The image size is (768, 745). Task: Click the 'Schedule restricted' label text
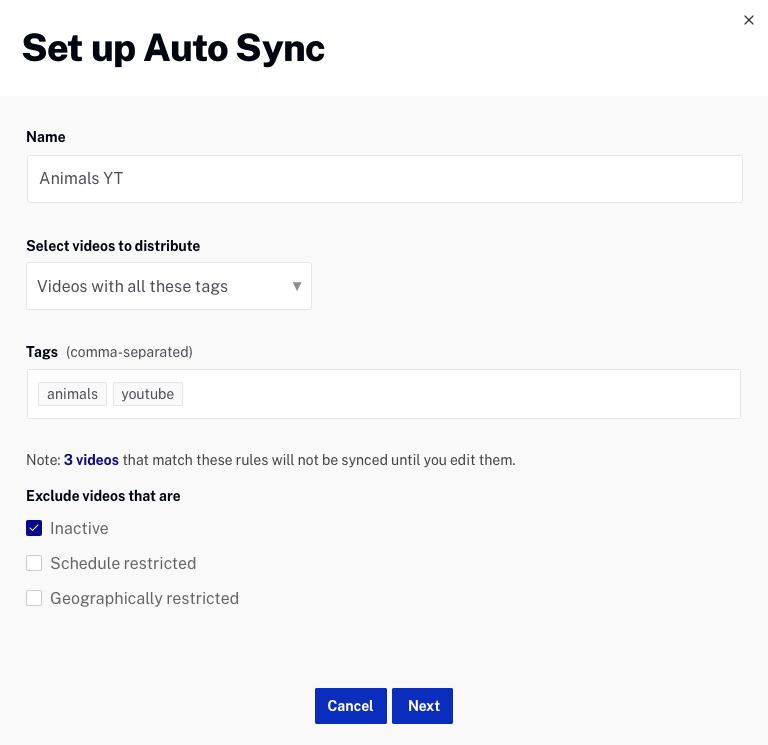pyautogui.click(x=123, y=563)
